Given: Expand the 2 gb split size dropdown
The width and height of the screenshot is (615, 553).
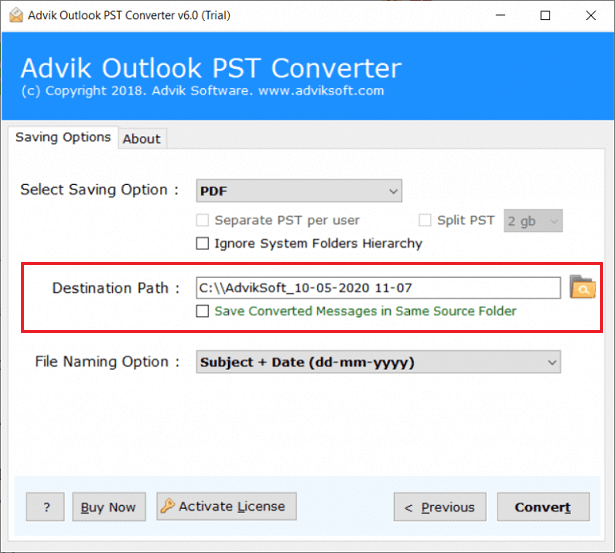Looking at the screenshot, I should (x=533, y=221).
